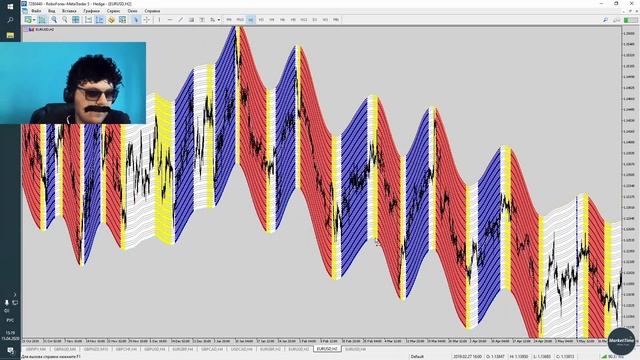Open Windows search from the taskbar

10,20
